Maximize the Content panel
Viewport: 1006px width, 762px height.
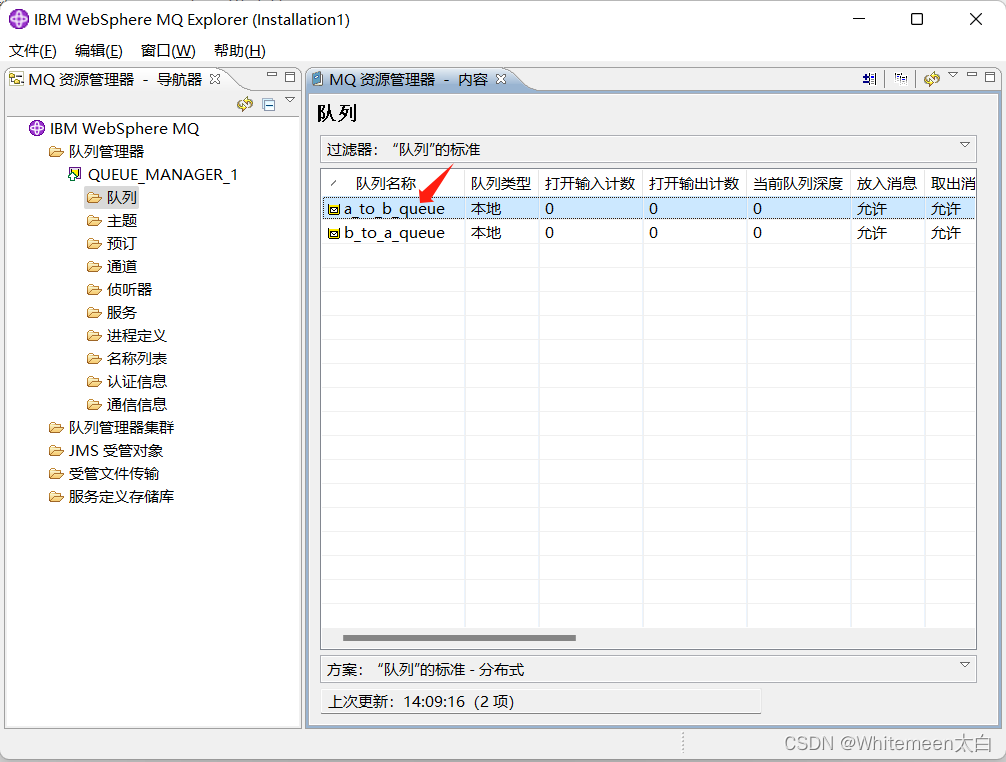(990, 77)
